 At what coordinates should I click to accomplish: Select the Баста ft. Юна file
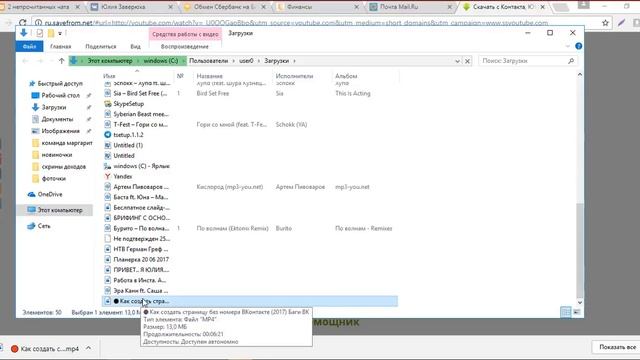[x=140, y=197]
